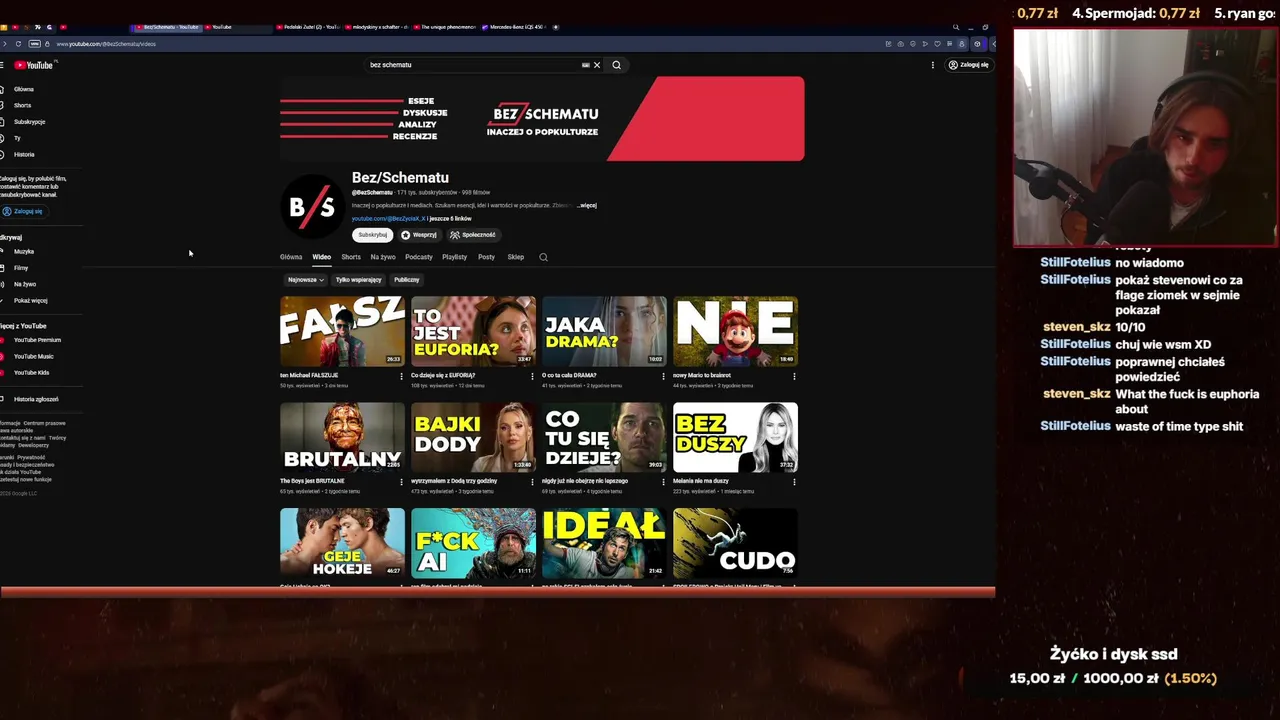Switch to the 'Mercedes-Benz EQS 450' browser tab
This screenshot has width=1280, height=720.
[x=517, y=27]
